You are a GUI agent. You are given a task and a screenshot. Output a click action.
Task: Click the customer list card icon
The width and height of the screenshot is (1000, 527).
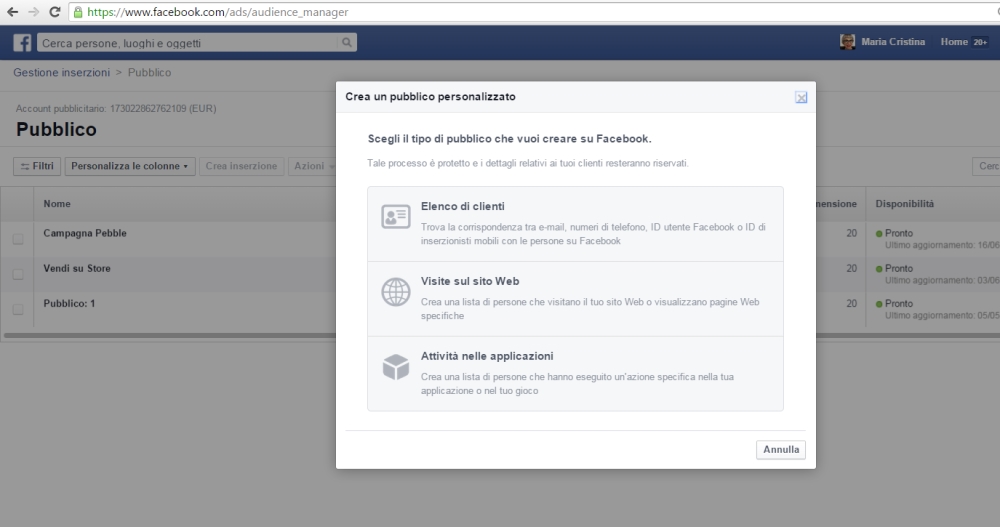coord(395,217)
